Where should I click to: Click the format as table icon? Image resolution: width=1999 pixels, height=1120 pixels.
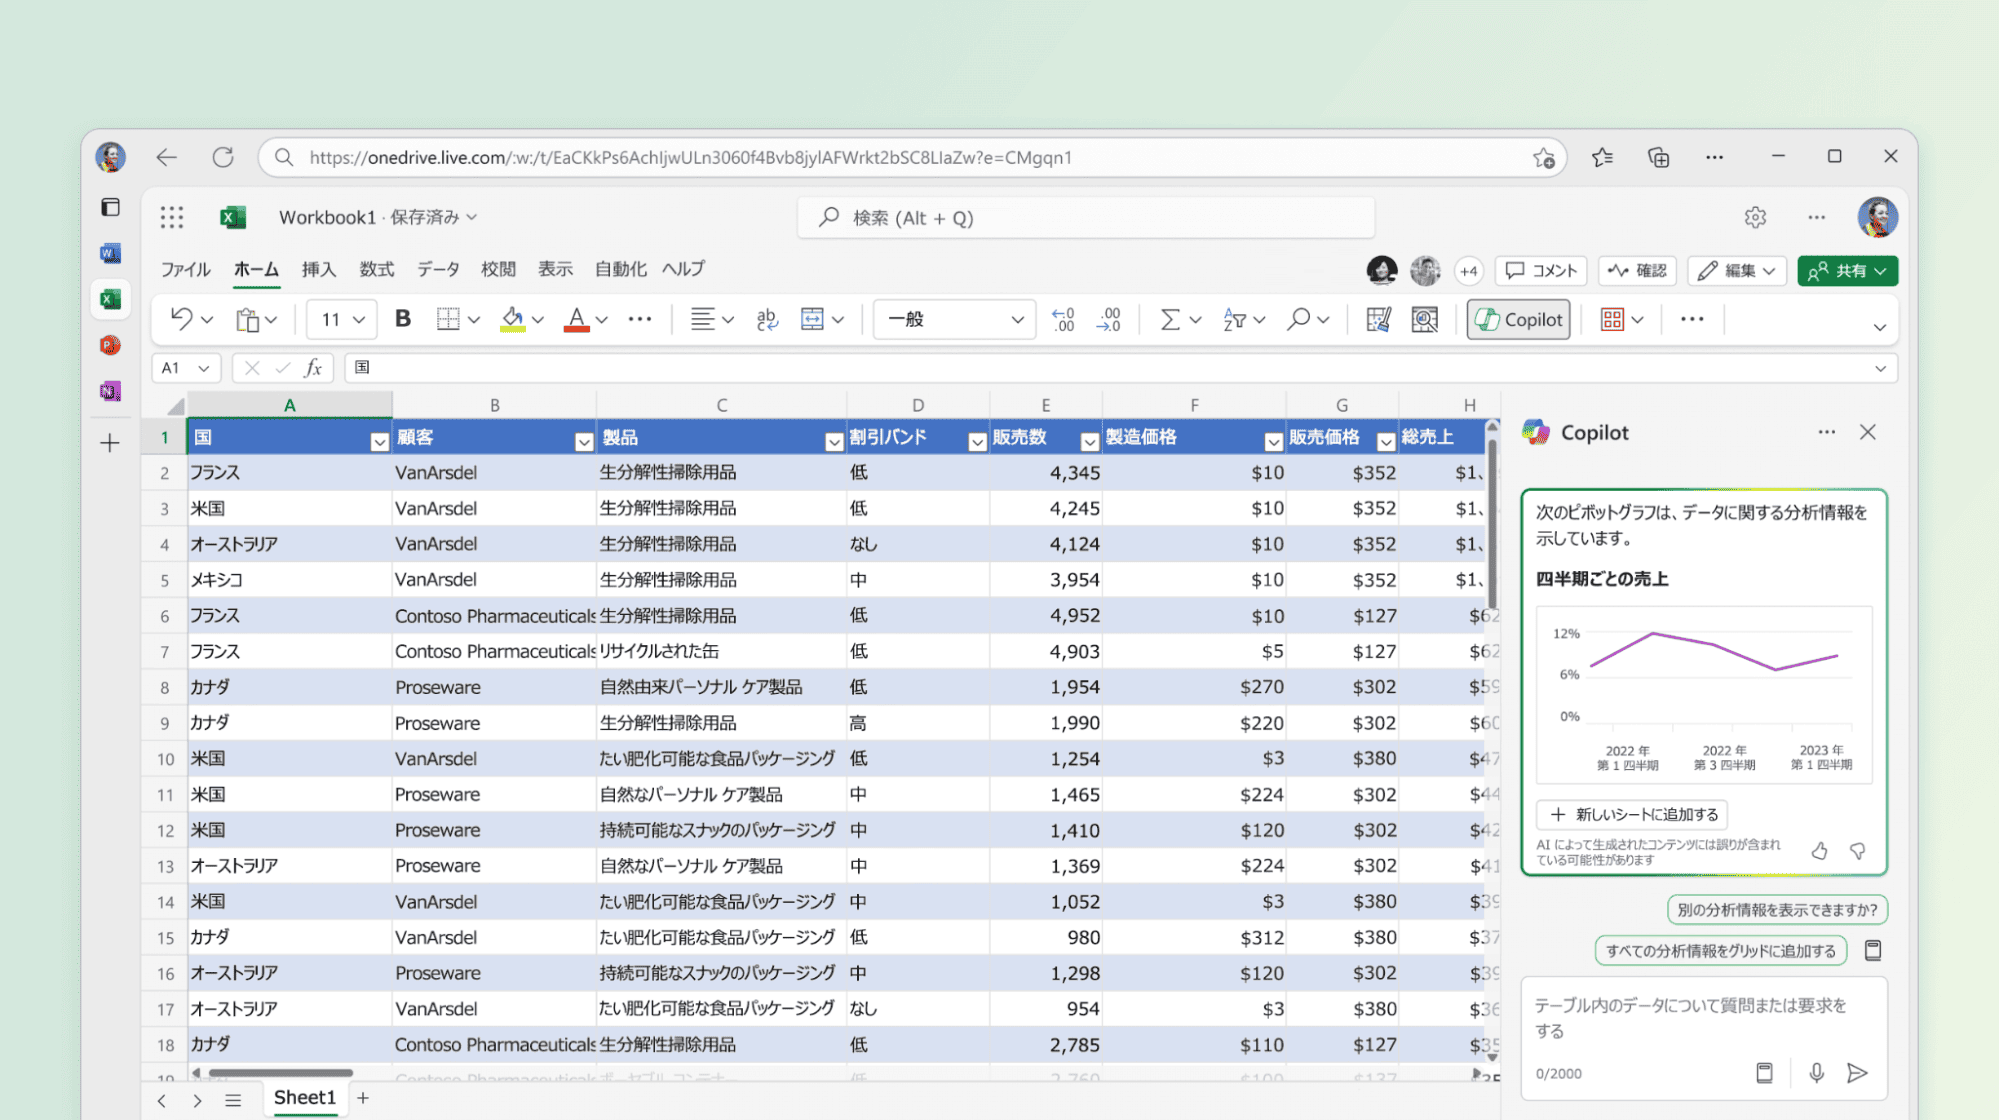pos(1378,319)
